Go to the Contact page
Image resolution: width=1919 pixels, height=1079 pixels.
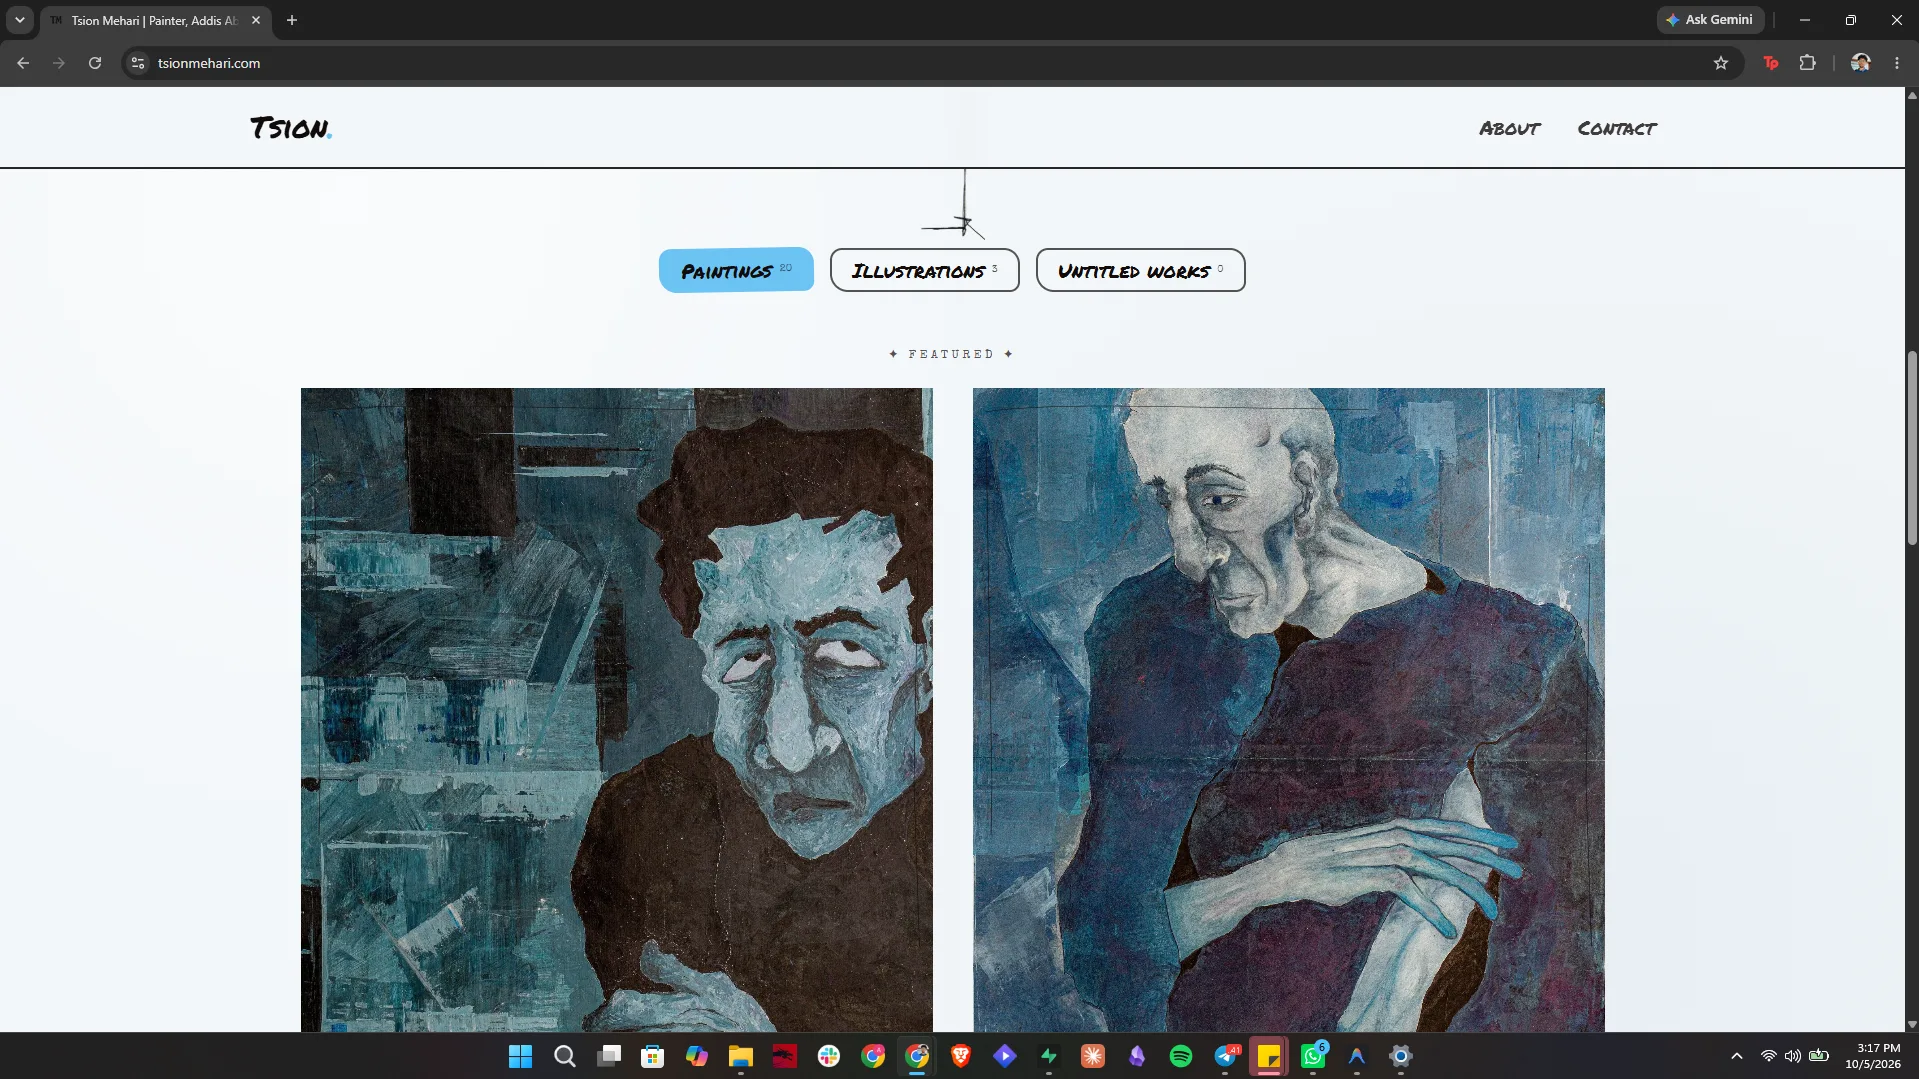coord(1617,128)
